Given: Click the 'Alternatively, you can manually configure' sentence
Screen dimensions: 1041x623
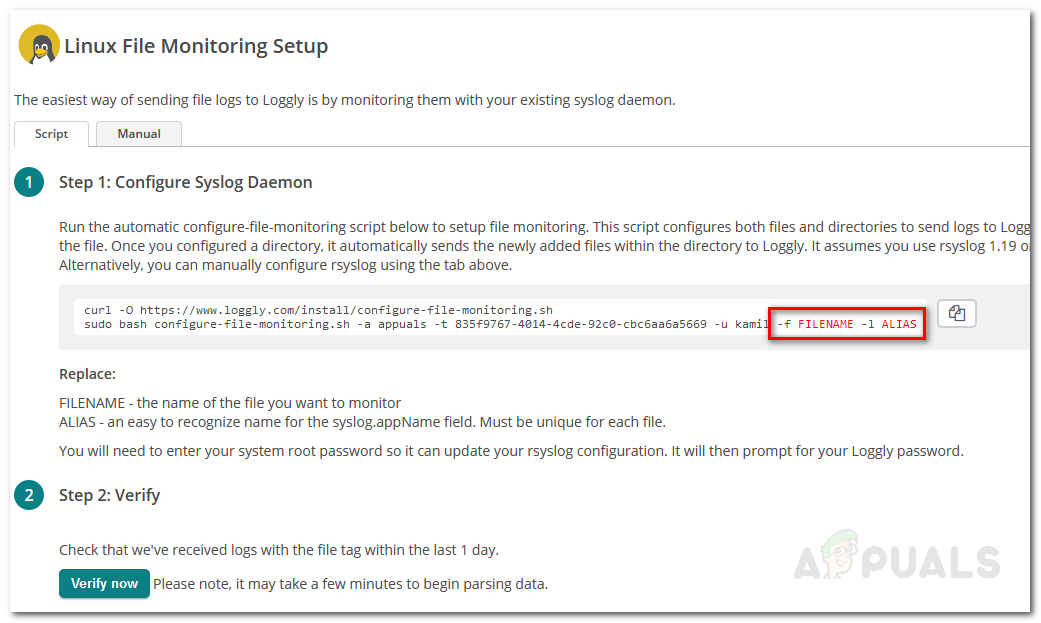Looking at the screenshot, I should (x=285, y=265).
